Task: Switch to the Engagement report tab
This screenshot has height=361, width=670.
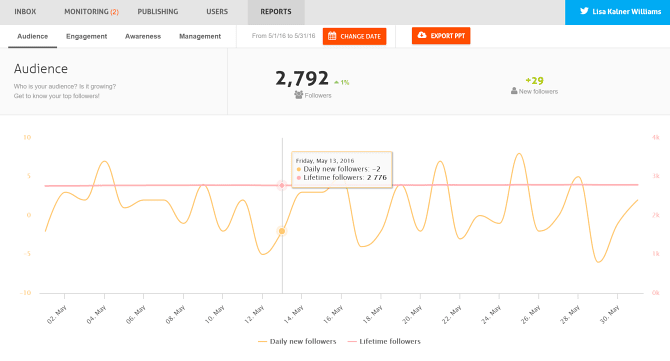Action: click(86, 36)
